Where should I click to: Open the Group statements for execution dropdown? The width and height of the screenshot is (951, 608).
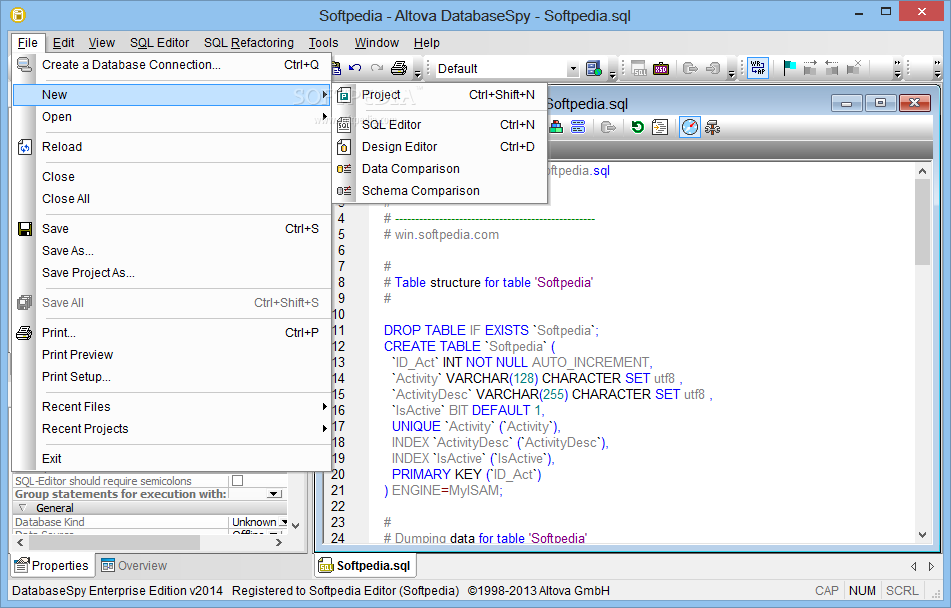click(275, 494)
